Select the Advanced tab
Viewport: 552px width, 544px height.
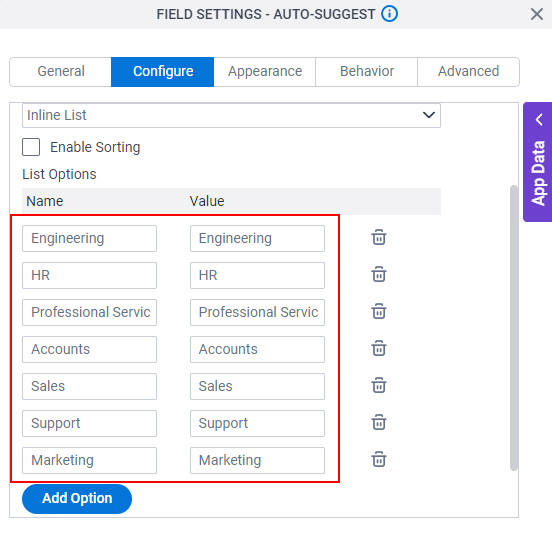click(468, 71)
